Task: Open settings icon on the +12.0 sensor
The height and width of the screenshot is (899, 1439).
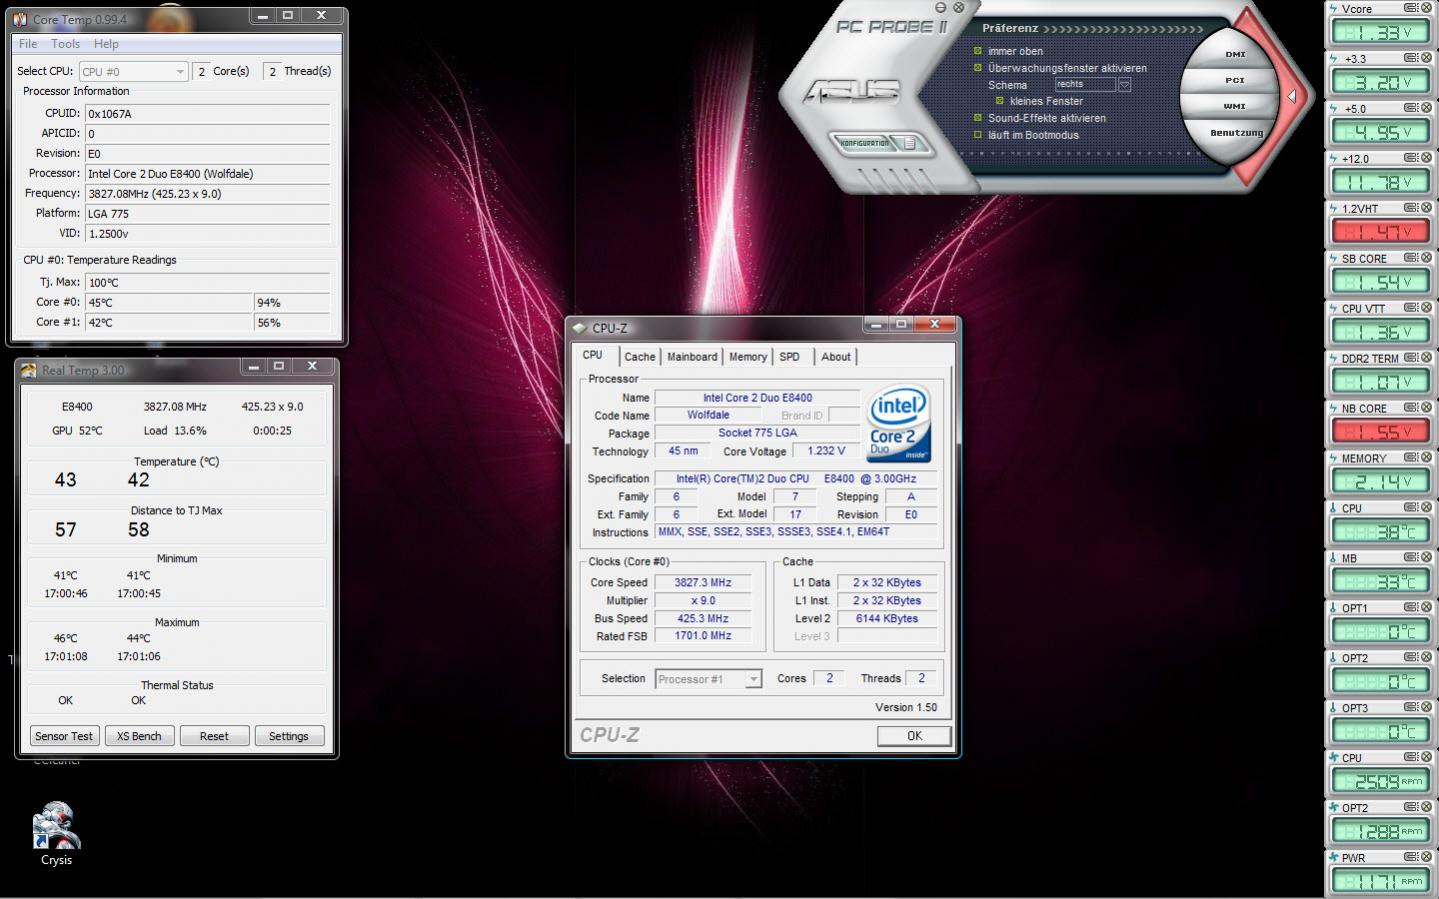Action: [x=1410, y=158]
